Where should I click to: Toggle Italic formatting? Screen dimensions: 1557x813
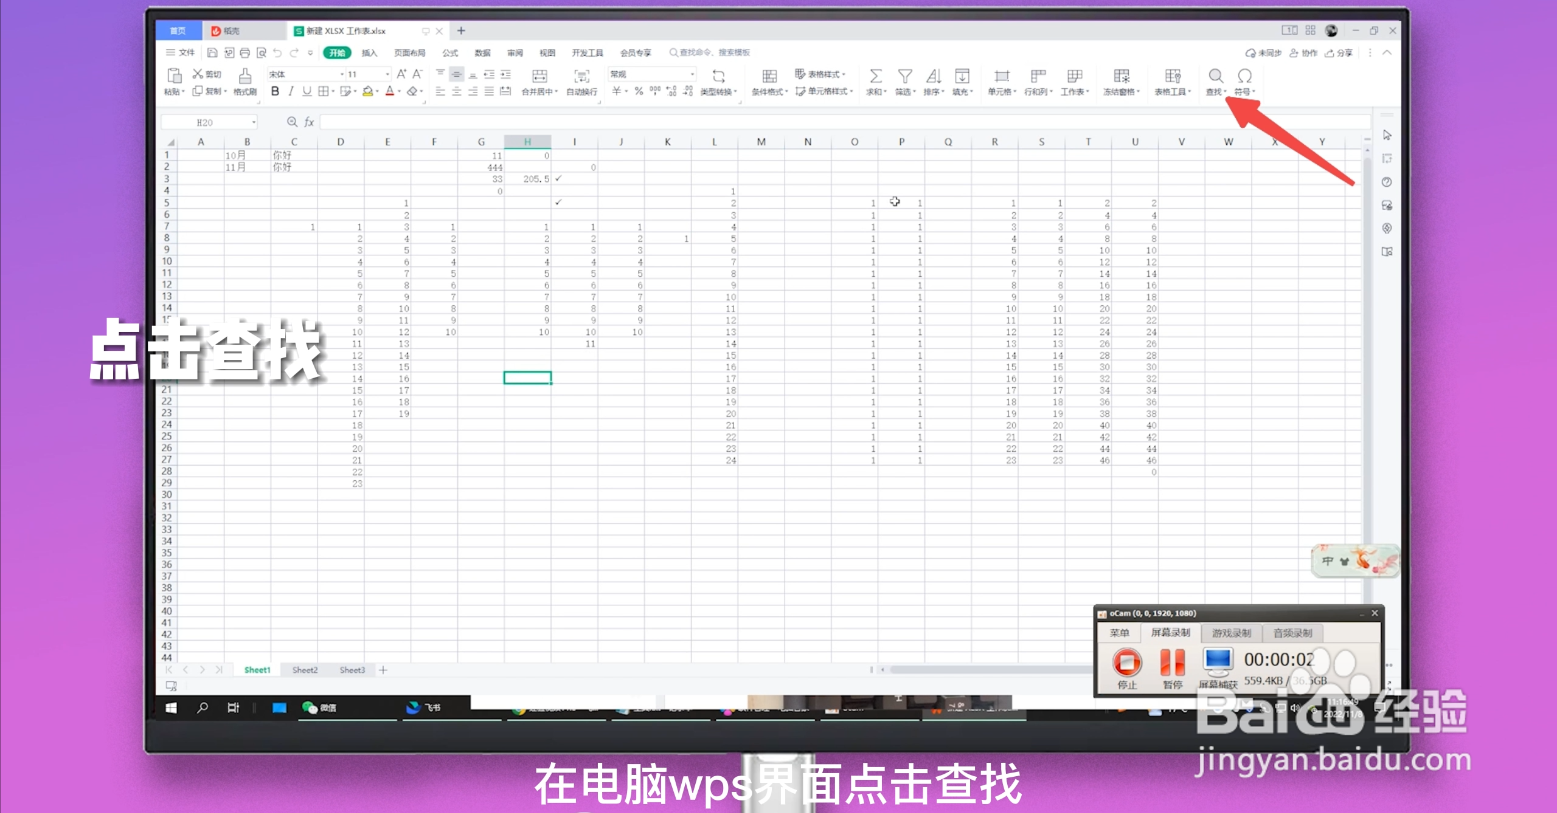pyautogui.click(x=291, y=91)
